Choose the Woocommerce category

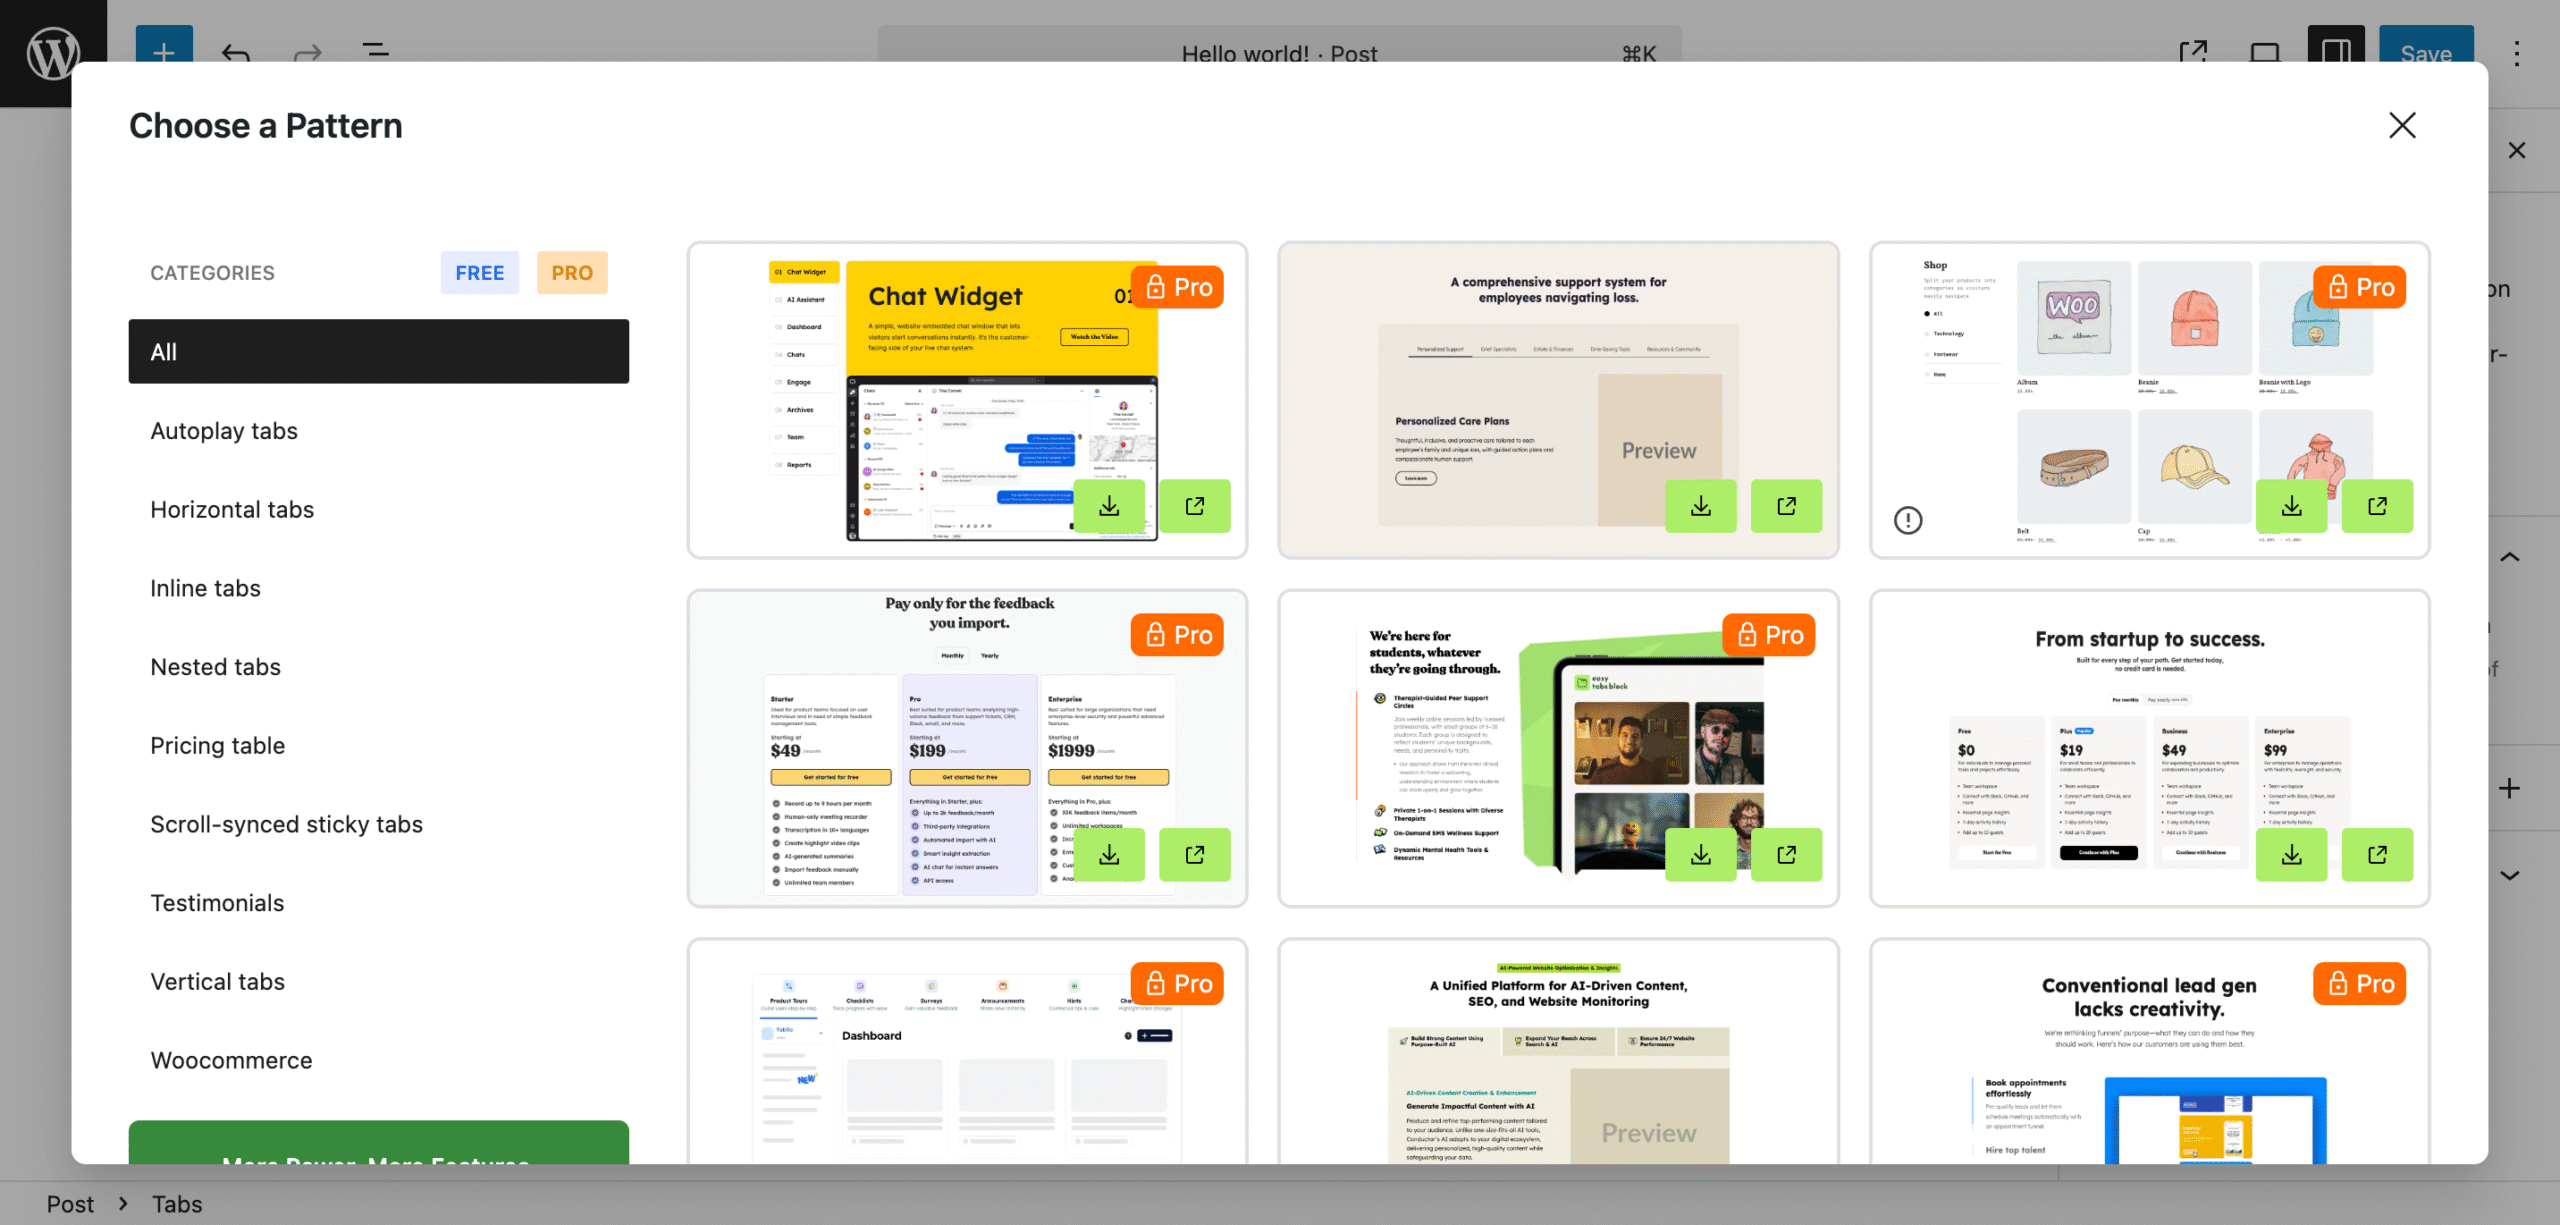[x=231, y=1060]
